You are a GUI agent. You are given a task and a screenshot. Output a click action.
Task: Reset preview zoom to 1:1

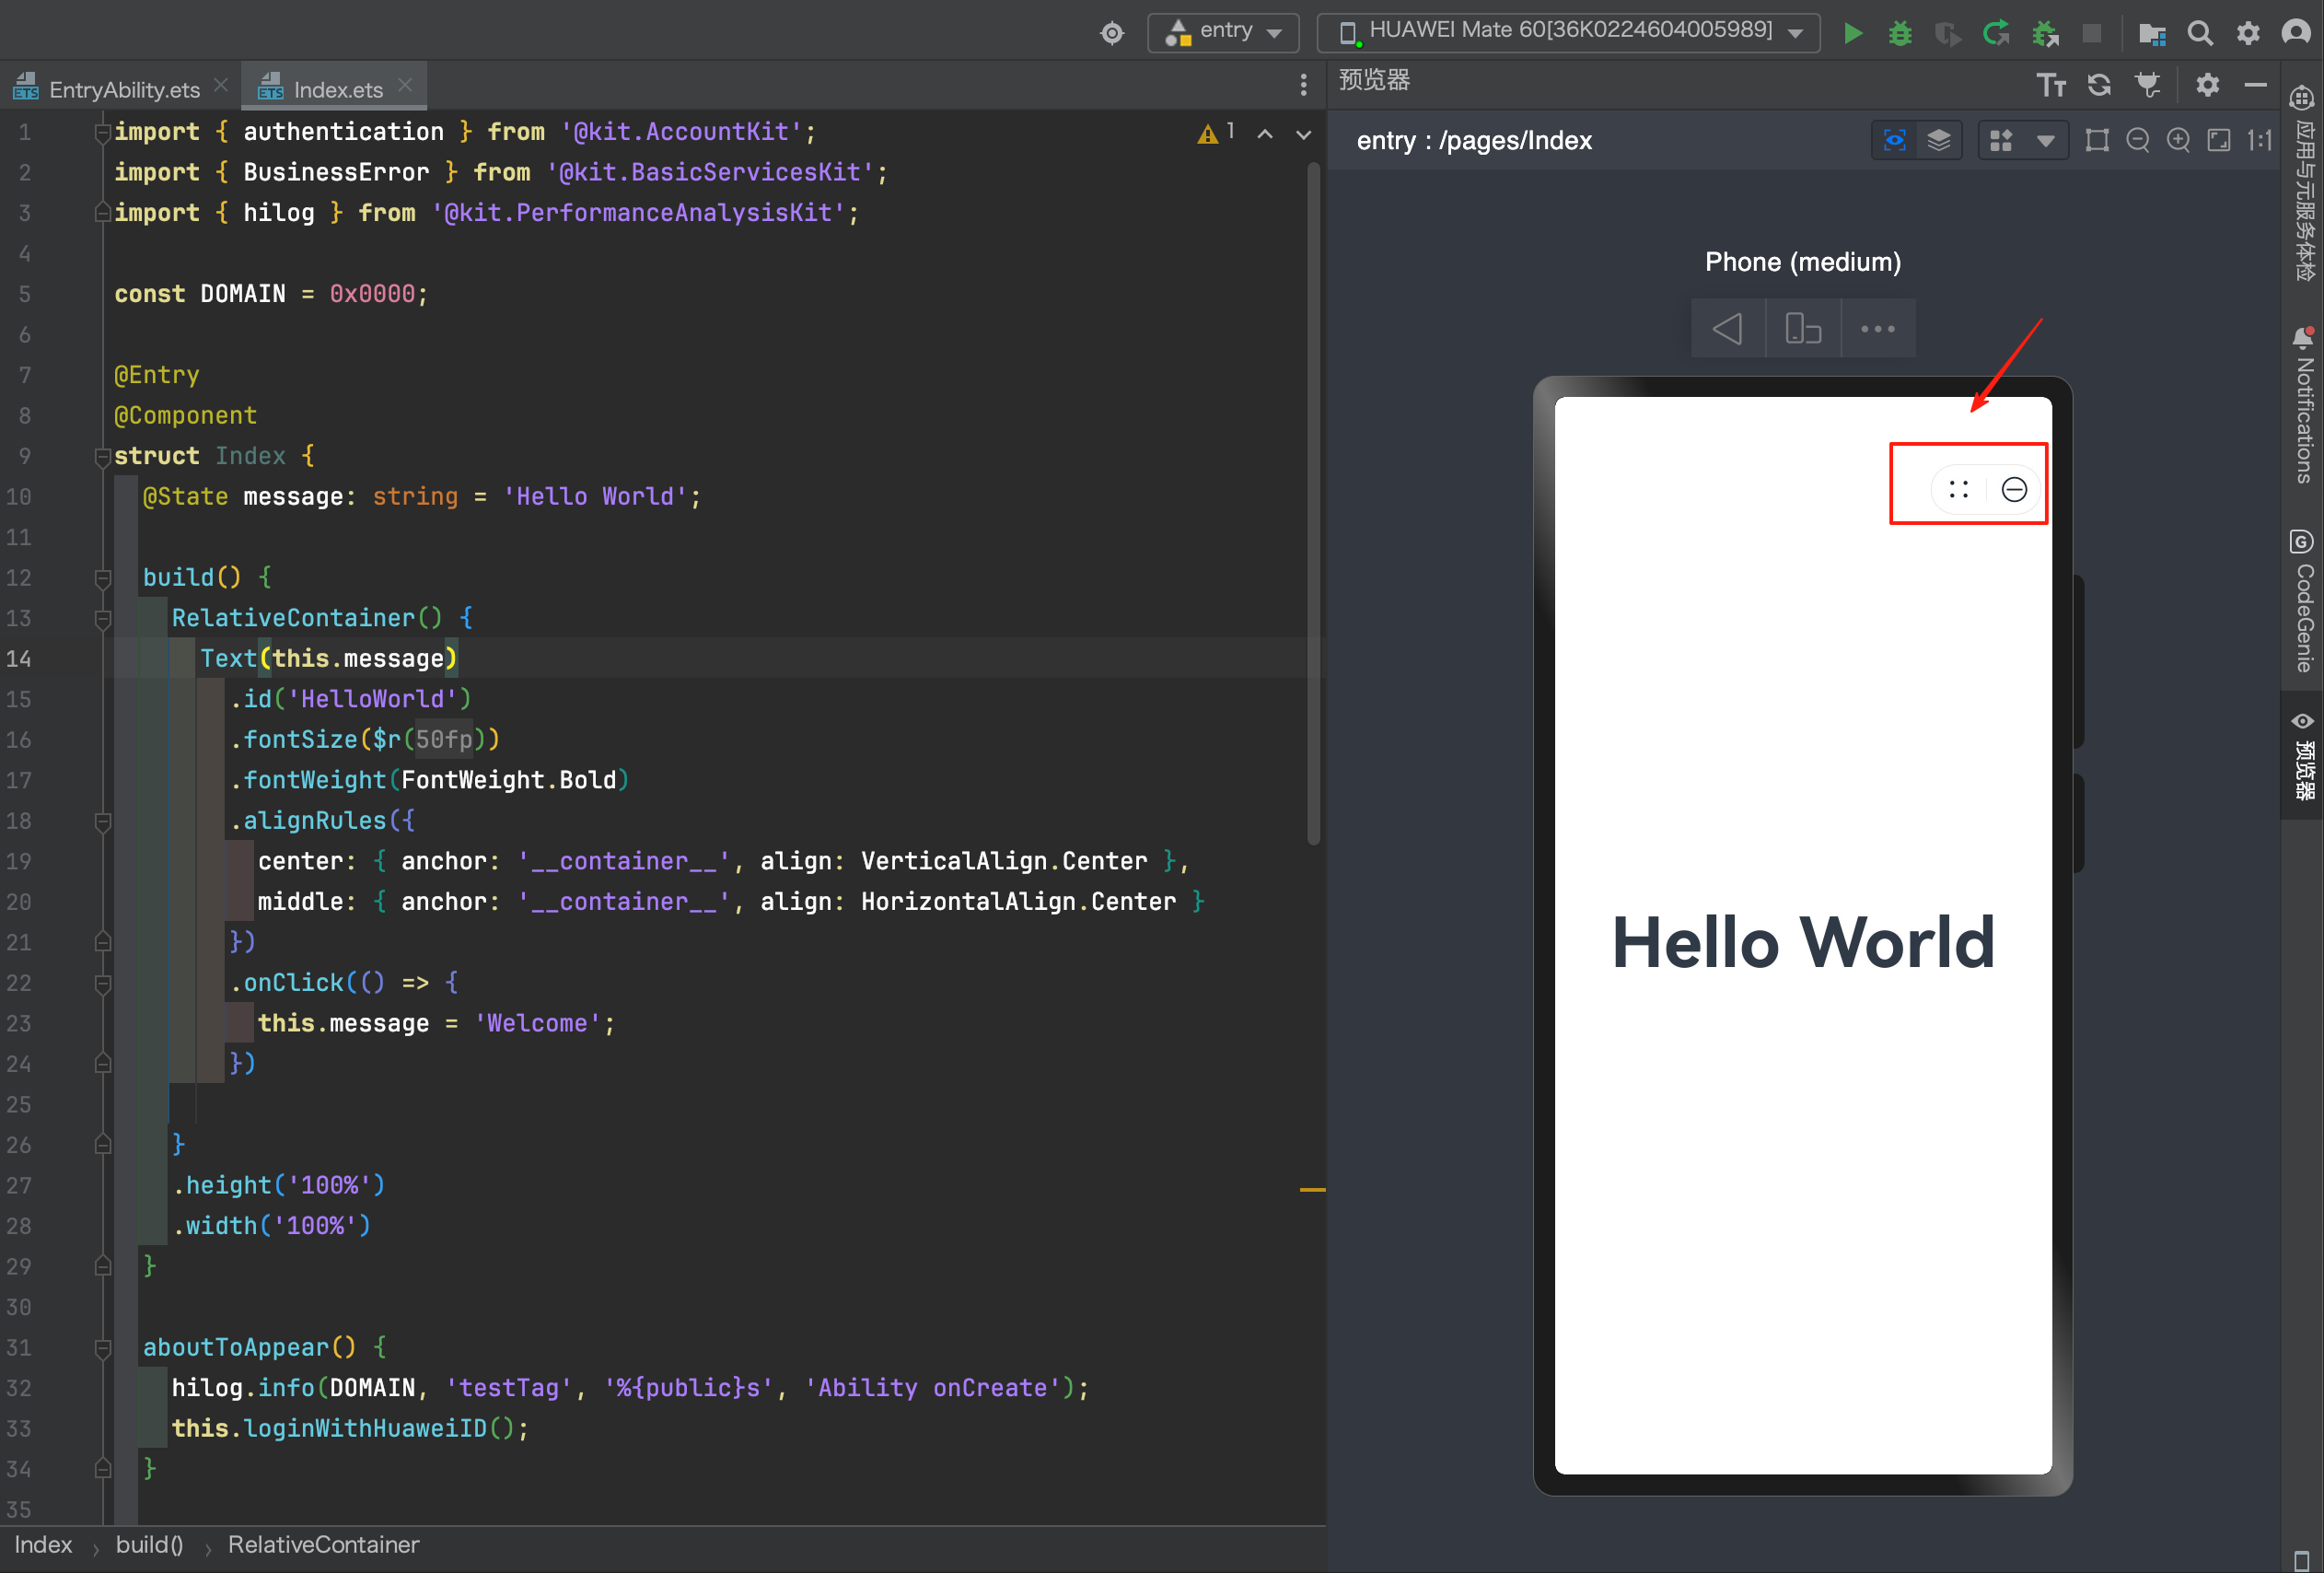click(2259, 140)
